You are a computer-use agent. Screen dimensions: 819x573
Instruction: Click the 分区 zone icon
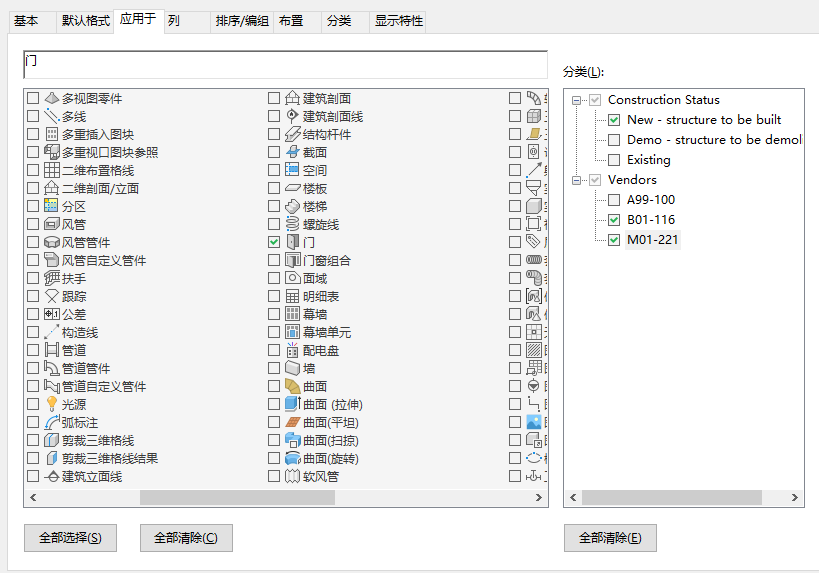pyautogui.click(x=52, y=206)
